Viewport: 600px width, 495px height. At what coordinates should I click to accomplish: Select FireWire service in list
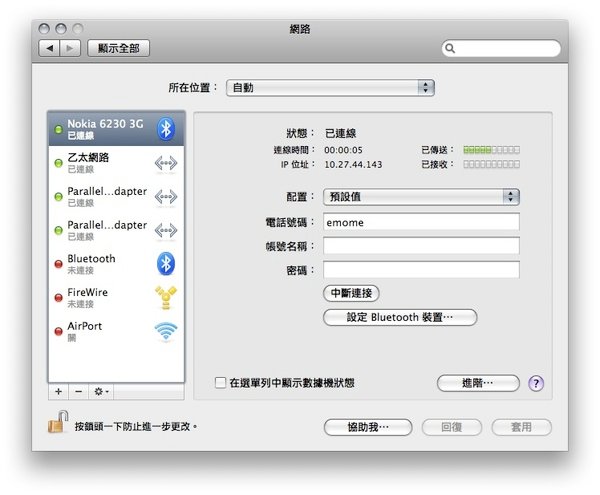click(116, 298)
